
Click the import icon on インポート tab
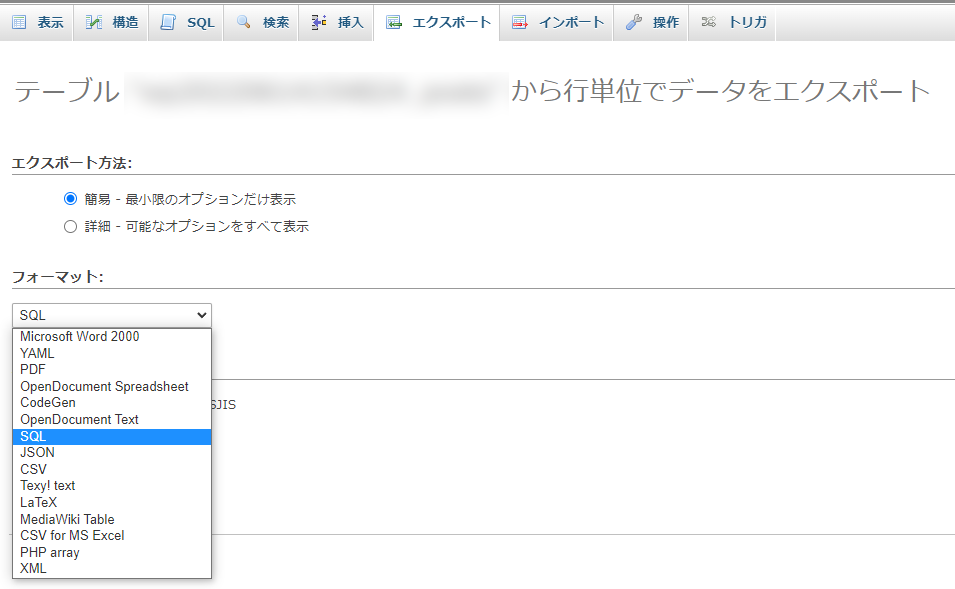520,22
